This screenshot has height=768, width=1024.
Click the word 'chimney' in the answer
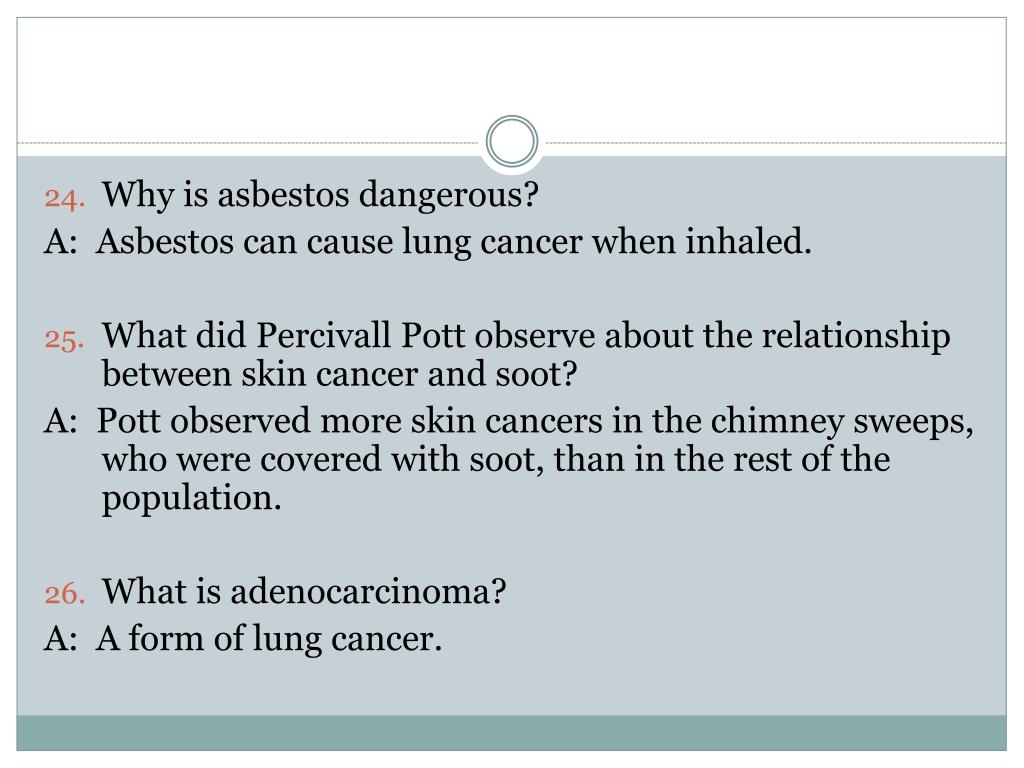777,423
